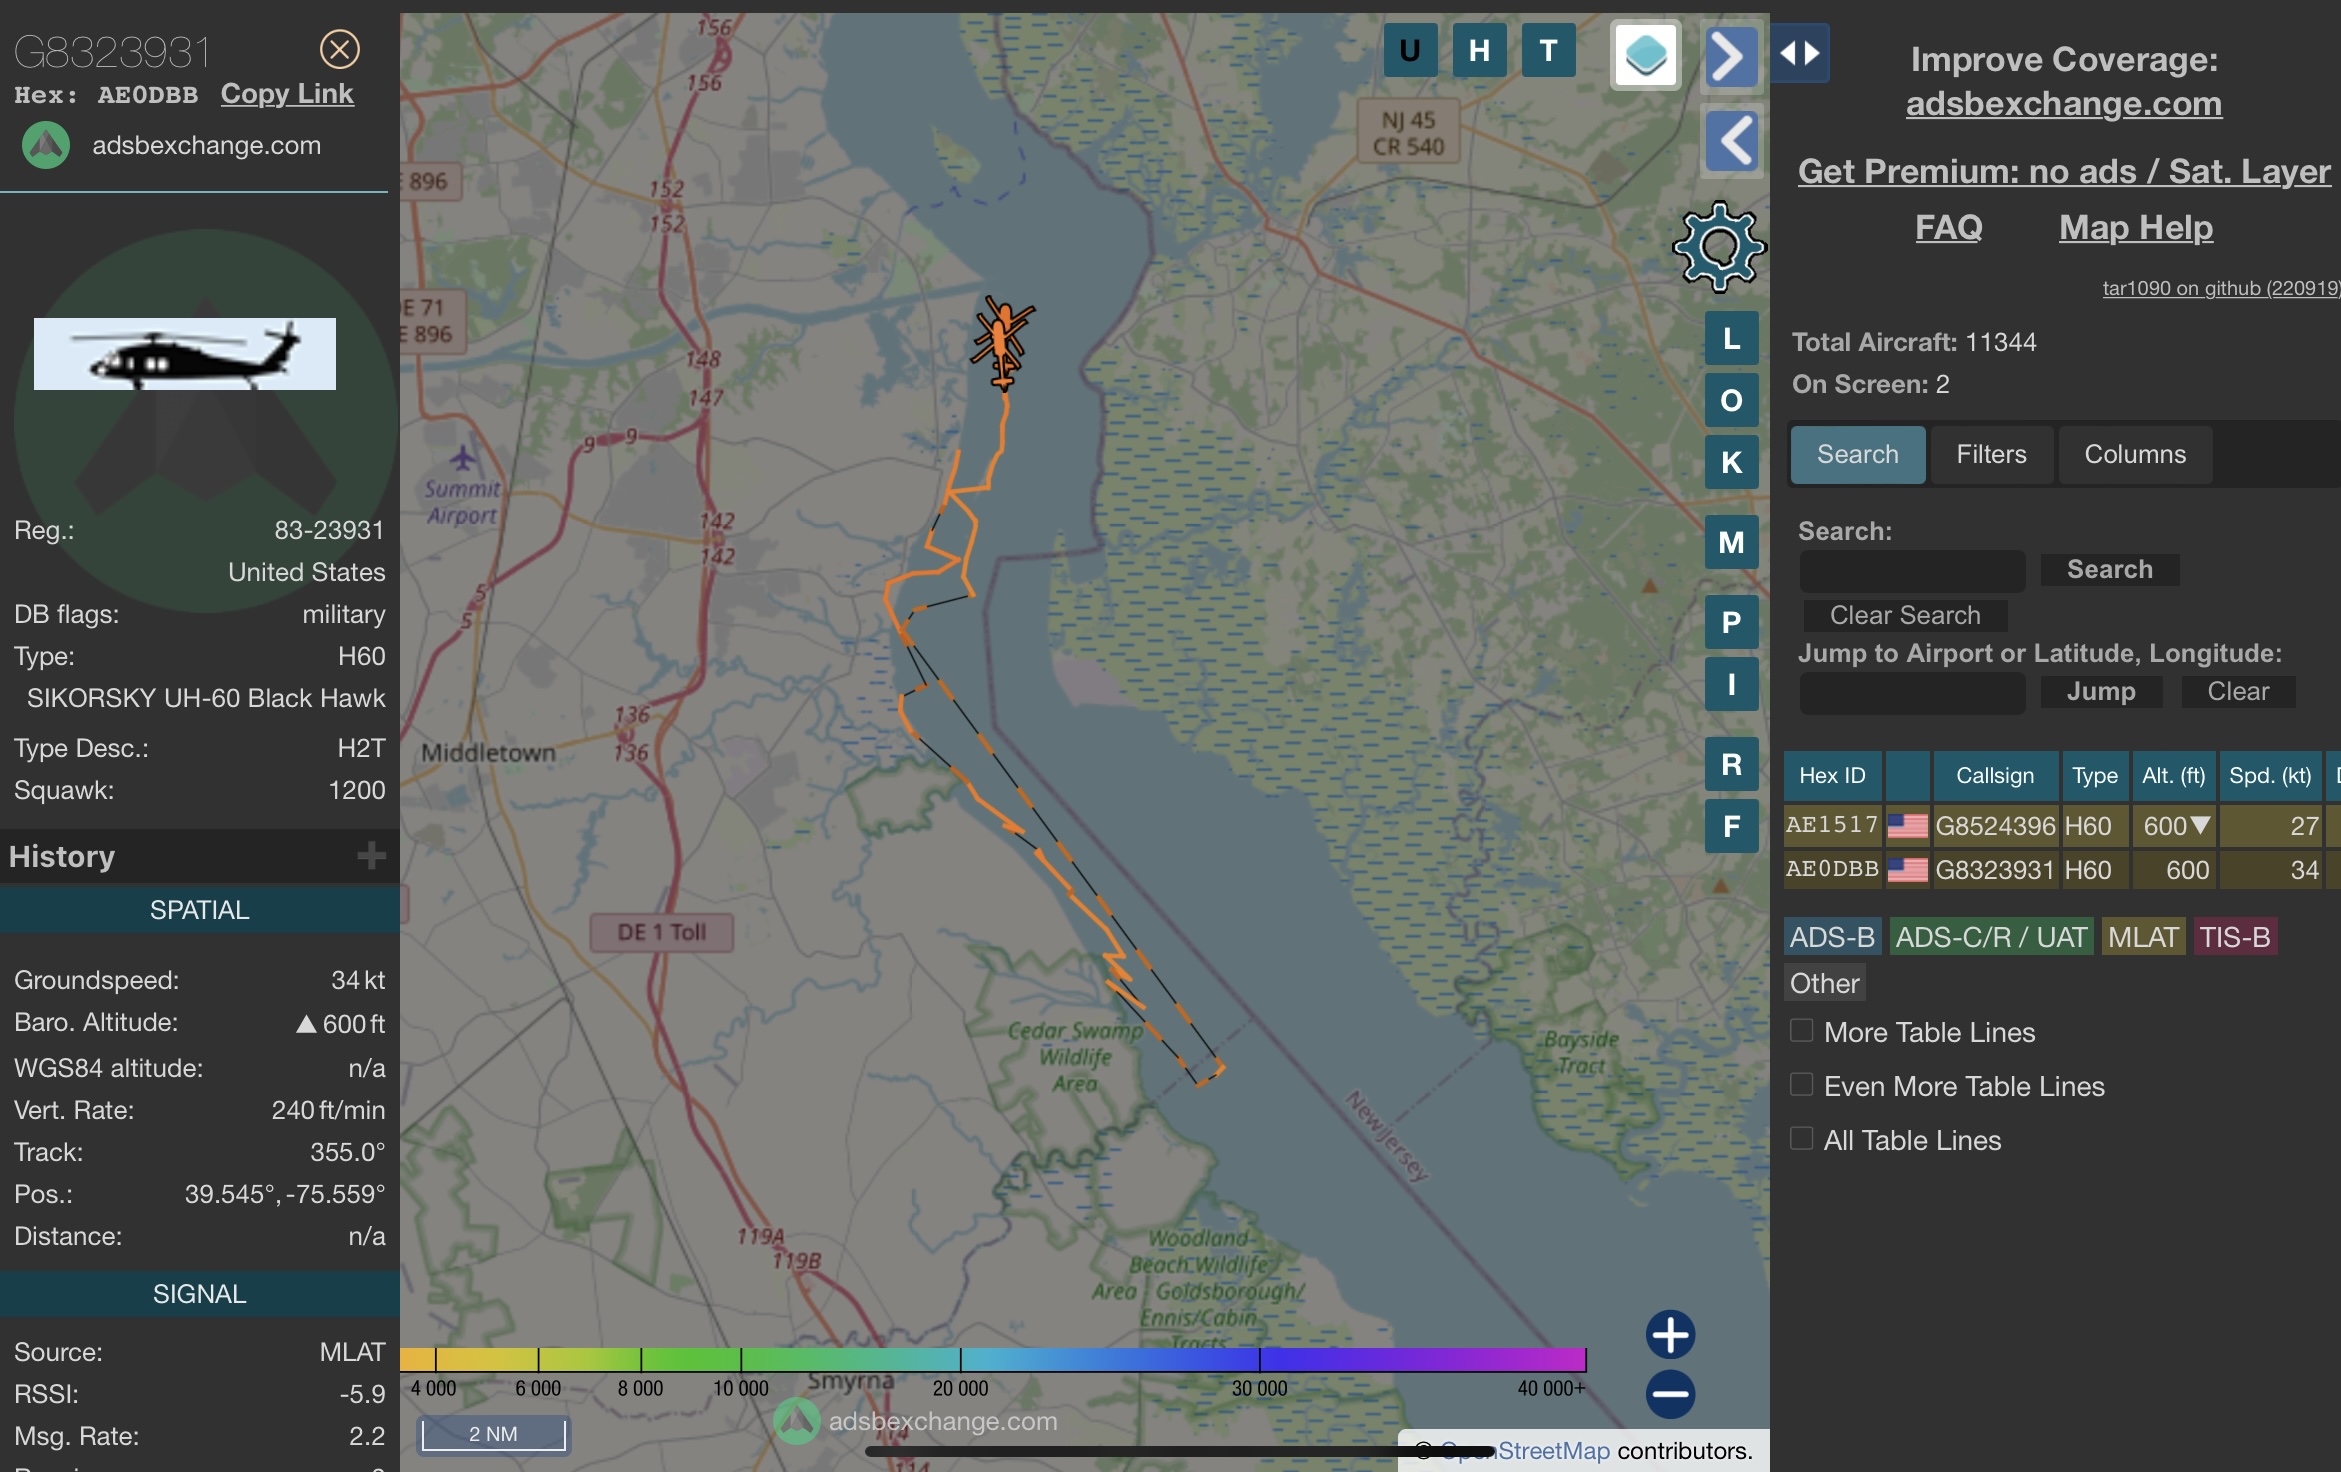The height and width of the screenshot is (1472, 2341).
Task: Click the Clear Search button
Action: click(1904, 616)
